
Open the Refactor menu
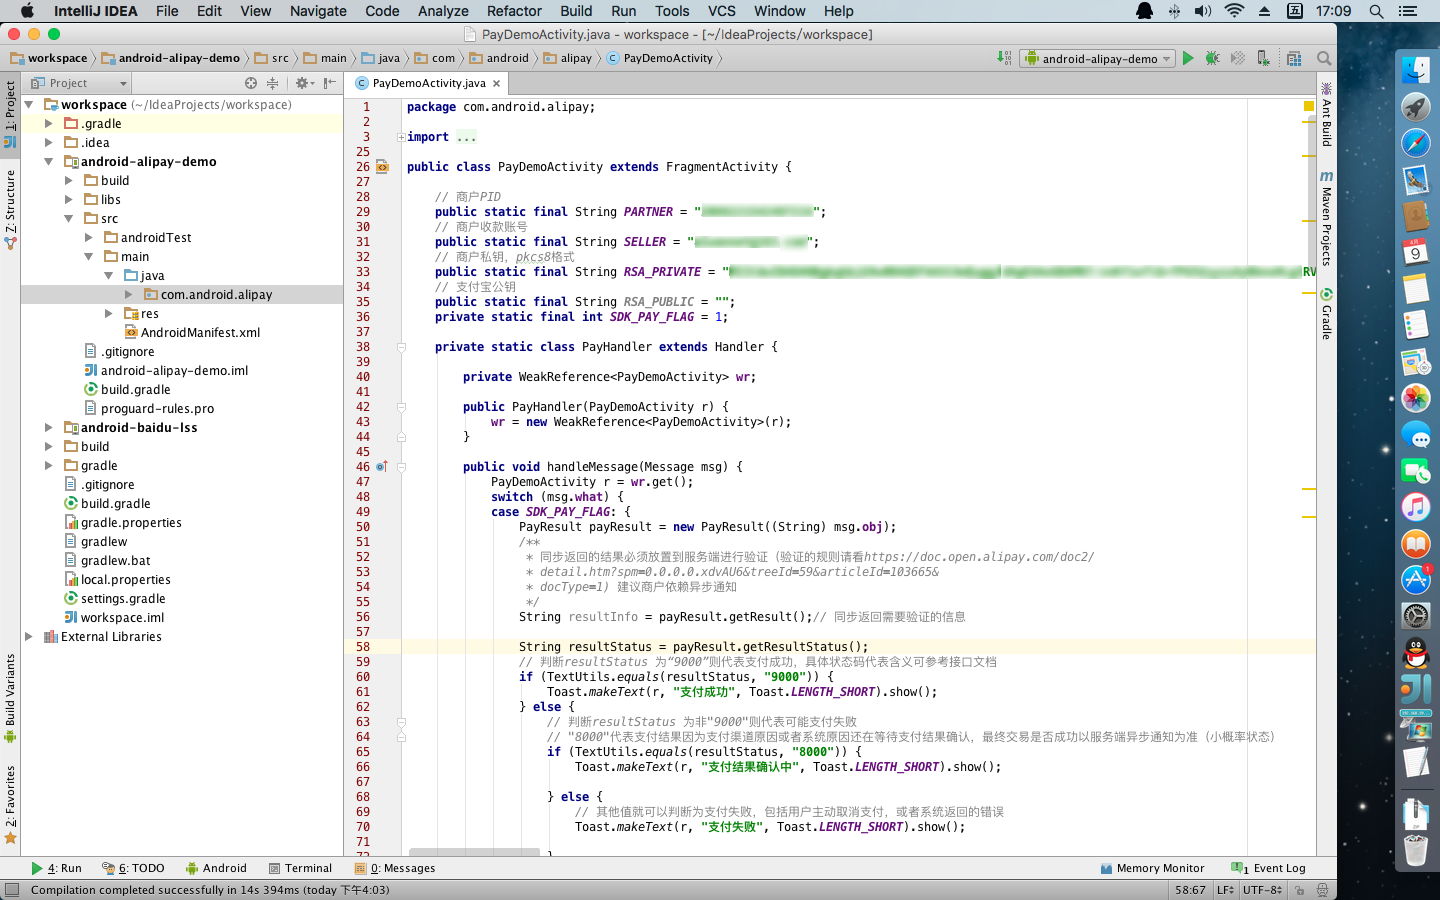click(x=513, y=11)
